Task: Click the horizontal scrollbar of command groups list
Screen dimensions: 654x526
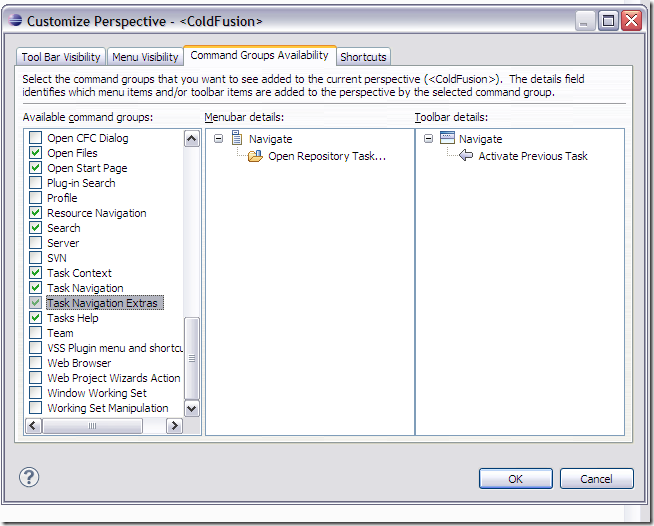Action: (94, 426)
